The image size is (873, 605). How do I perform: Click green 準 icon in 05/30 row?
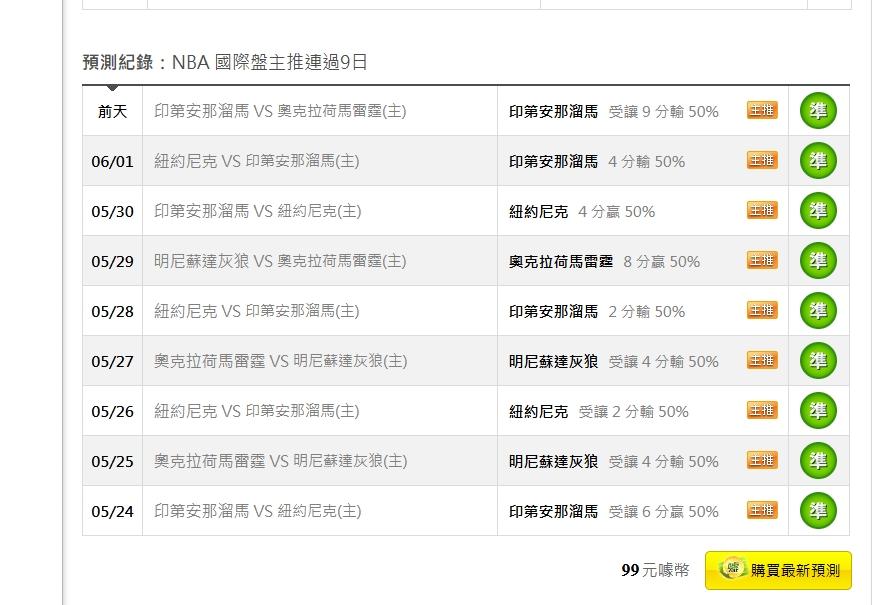point(818,211)
